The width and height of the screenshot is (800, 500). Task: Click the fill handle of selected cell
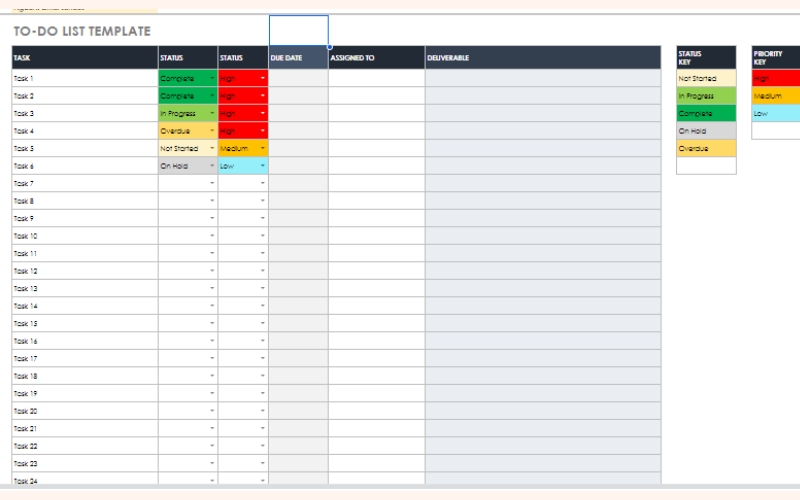click(x=330, y=47)
